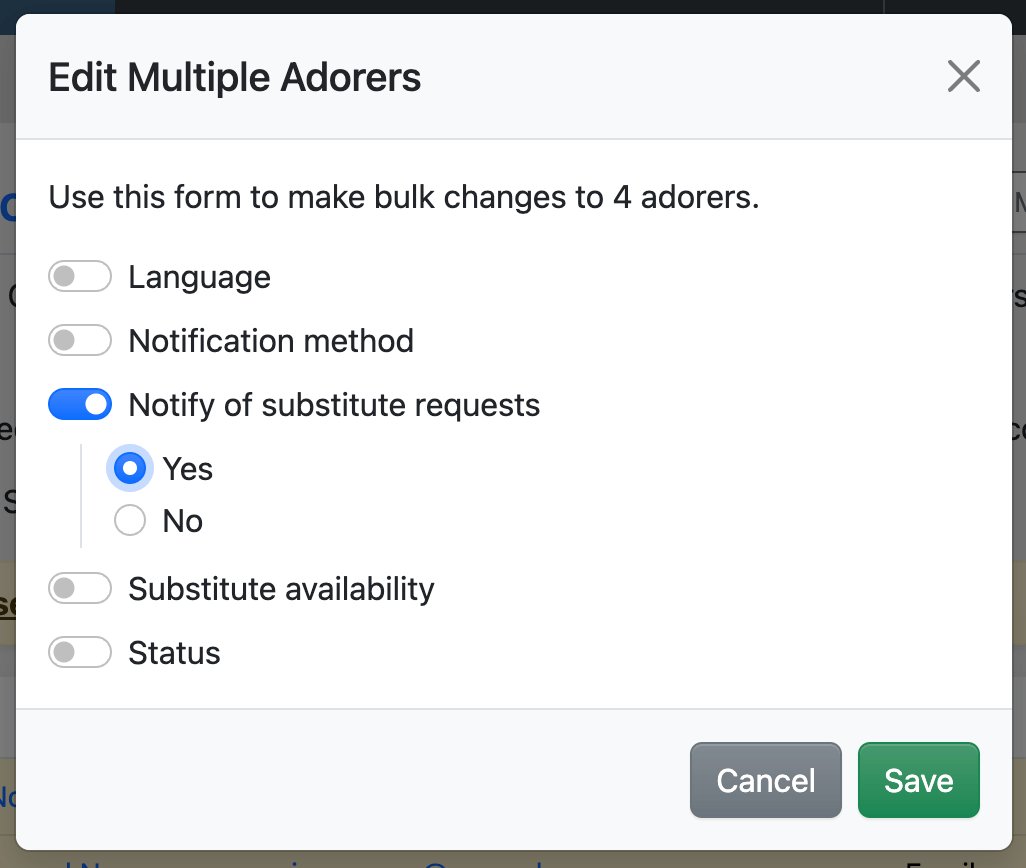Click the Status label text
This screenshot has height=868, width=1026.
tap(174, 653)
